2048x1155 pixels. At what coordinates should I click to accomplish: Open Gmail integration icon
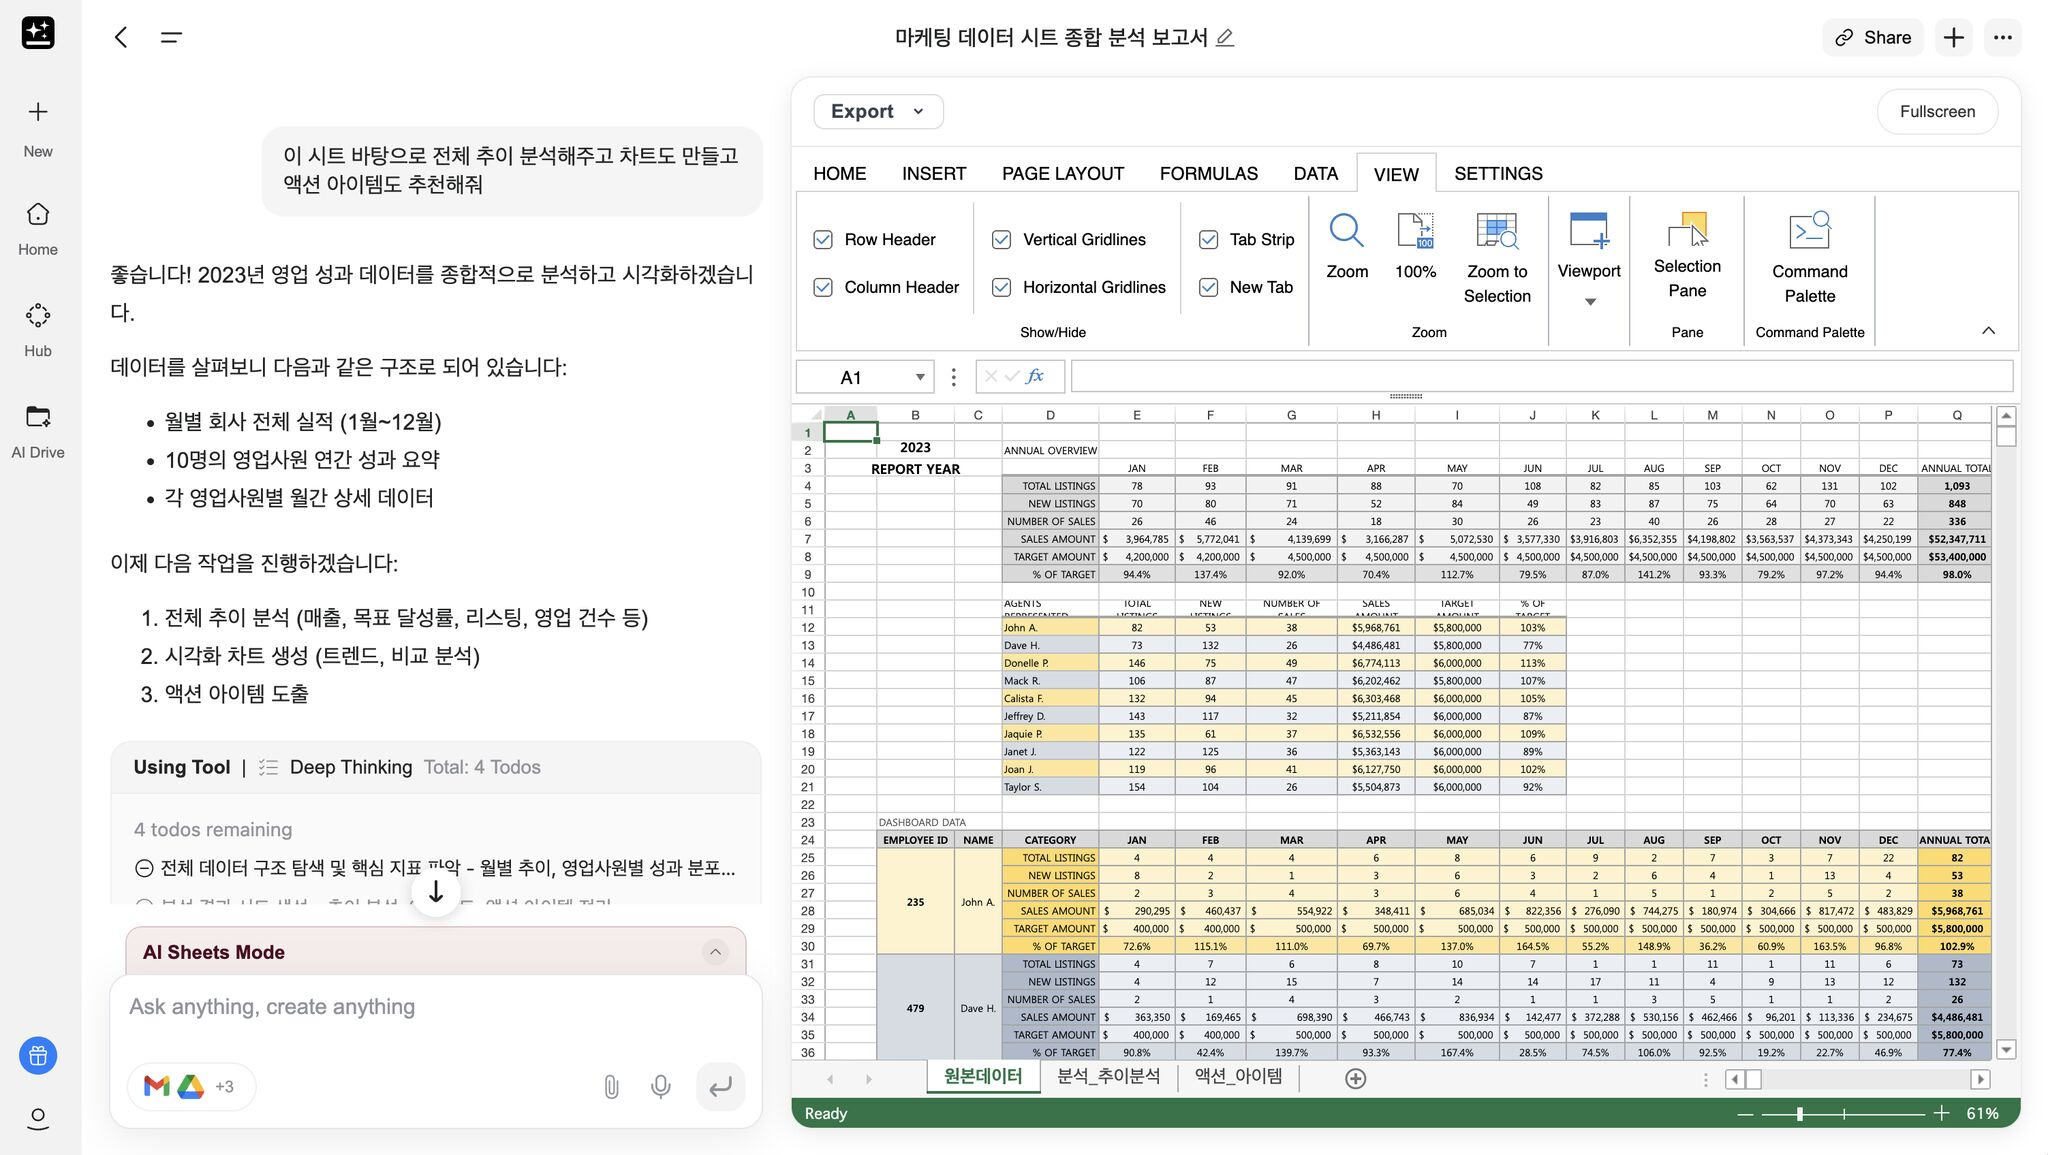(x=156, y=1086)
